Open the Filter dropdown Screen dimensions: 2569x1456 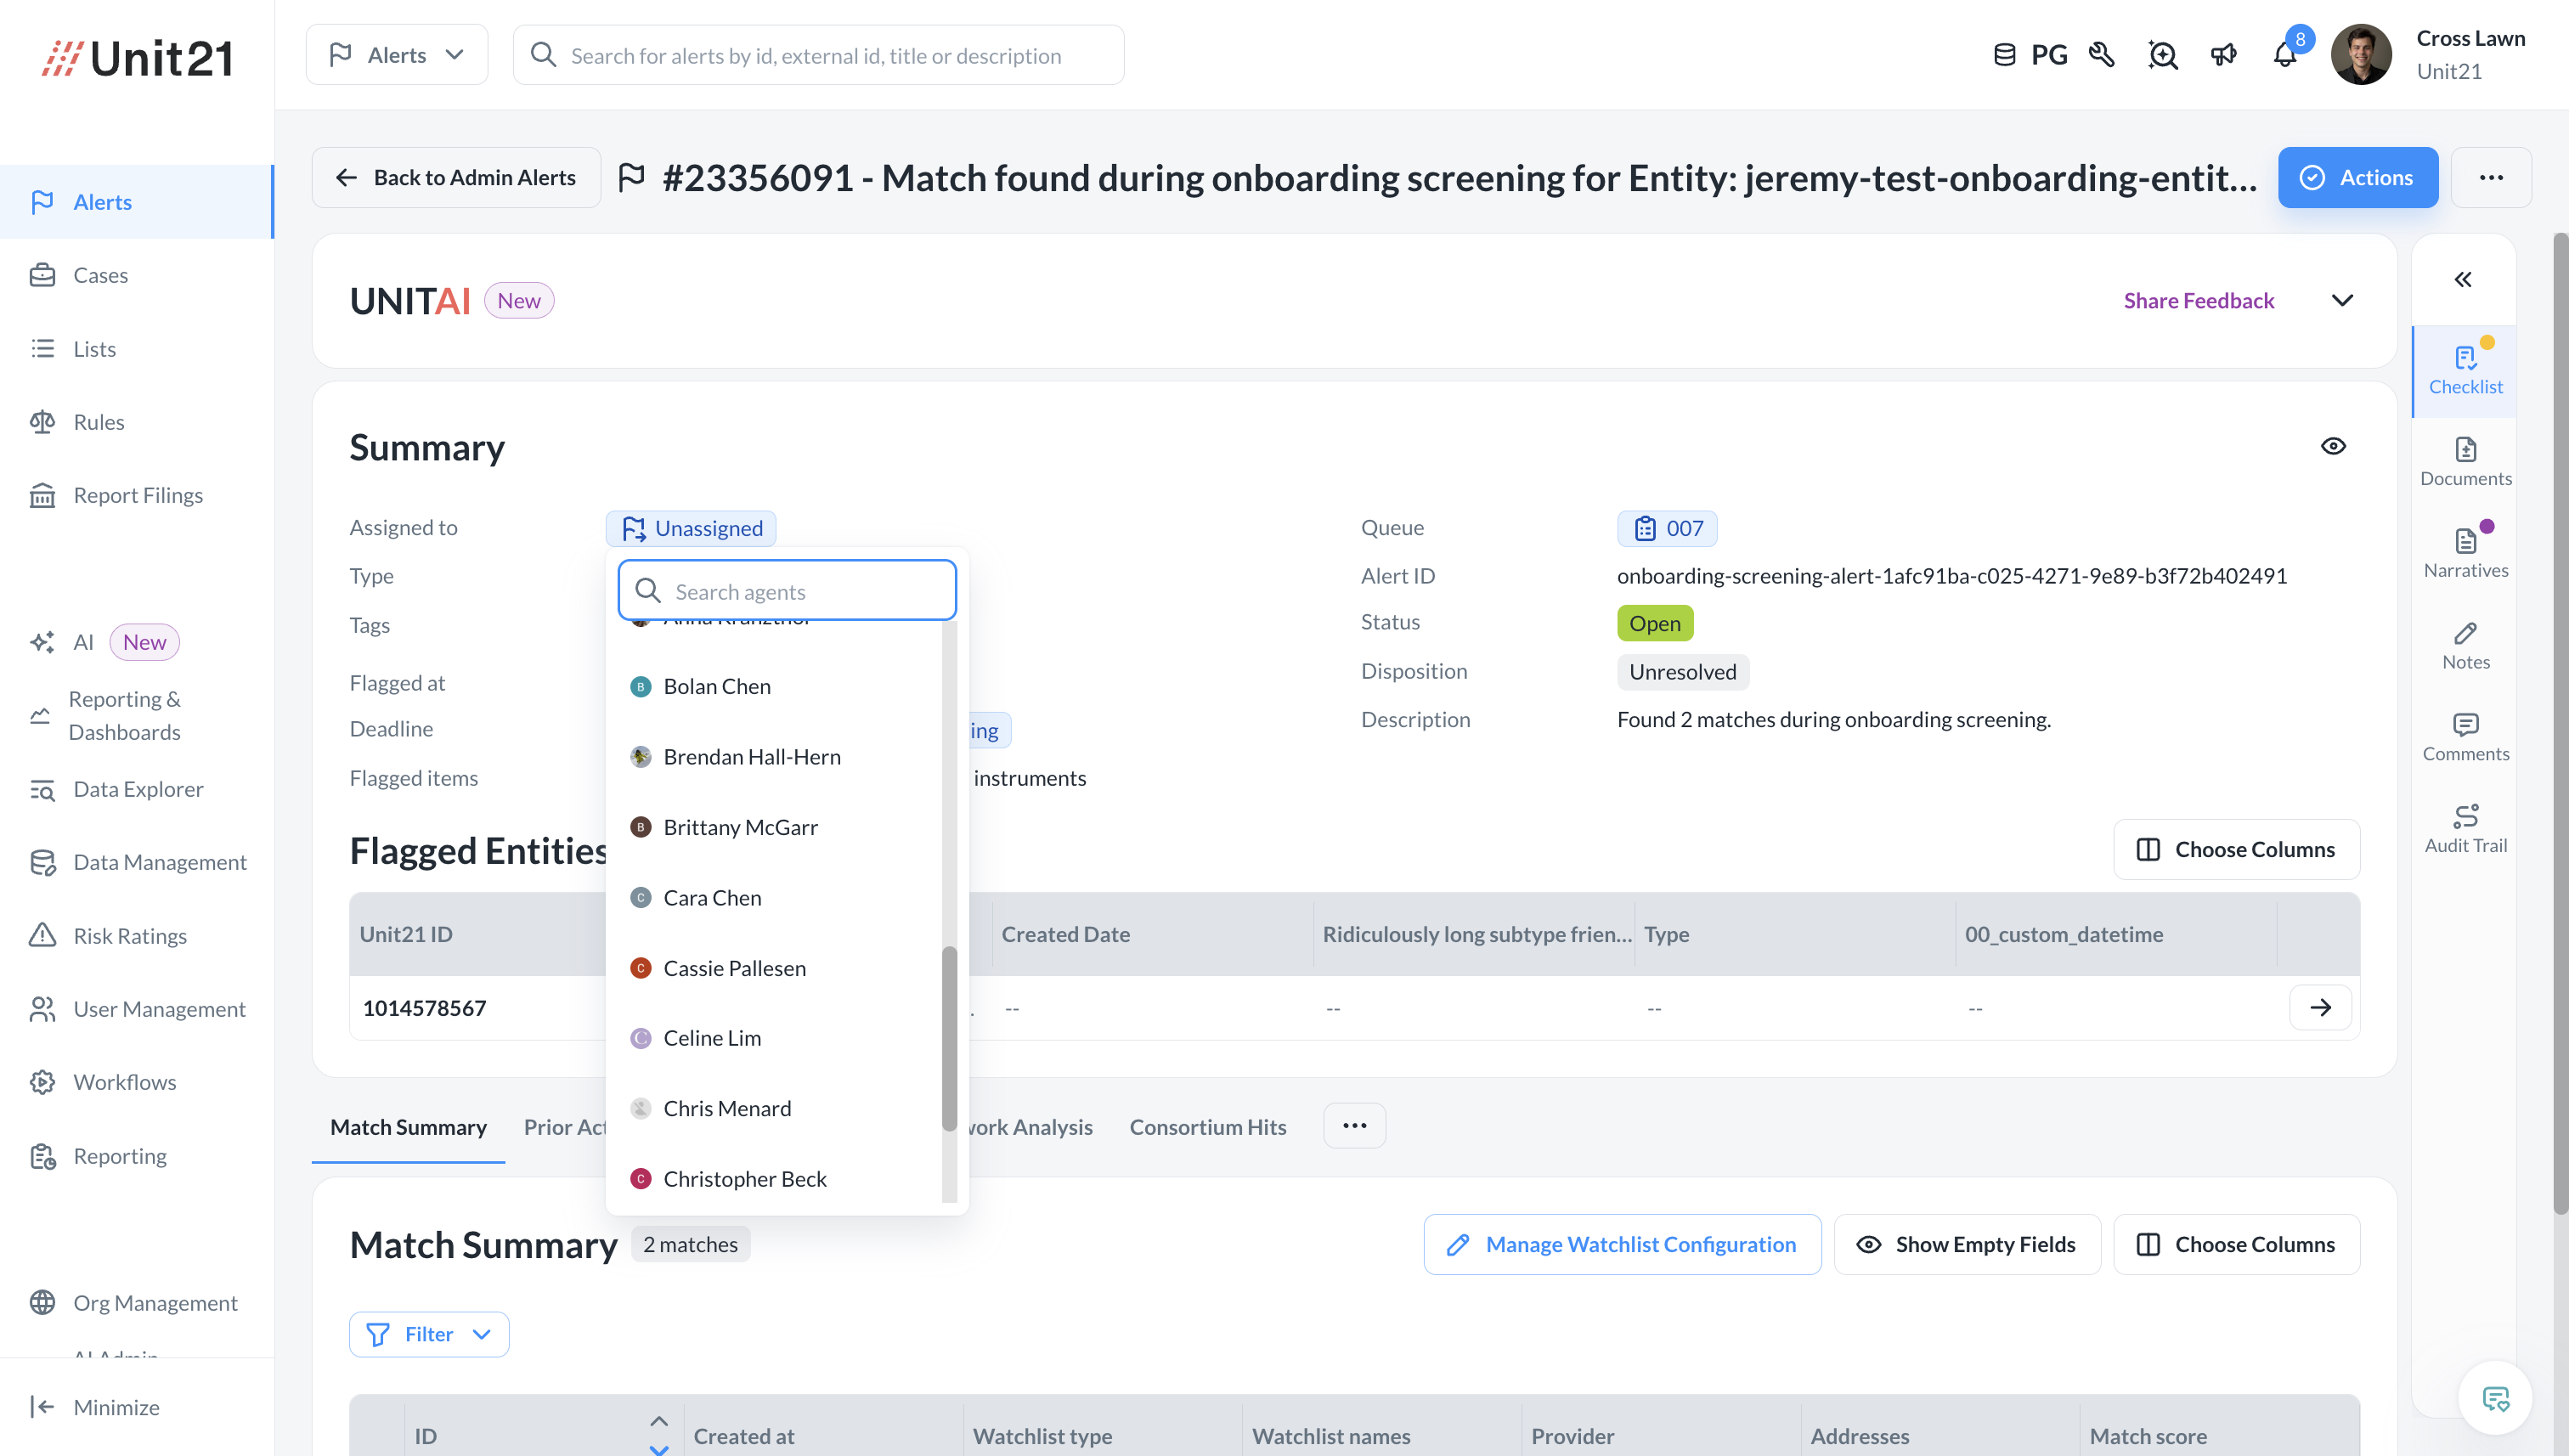[x=428, y=1334]
